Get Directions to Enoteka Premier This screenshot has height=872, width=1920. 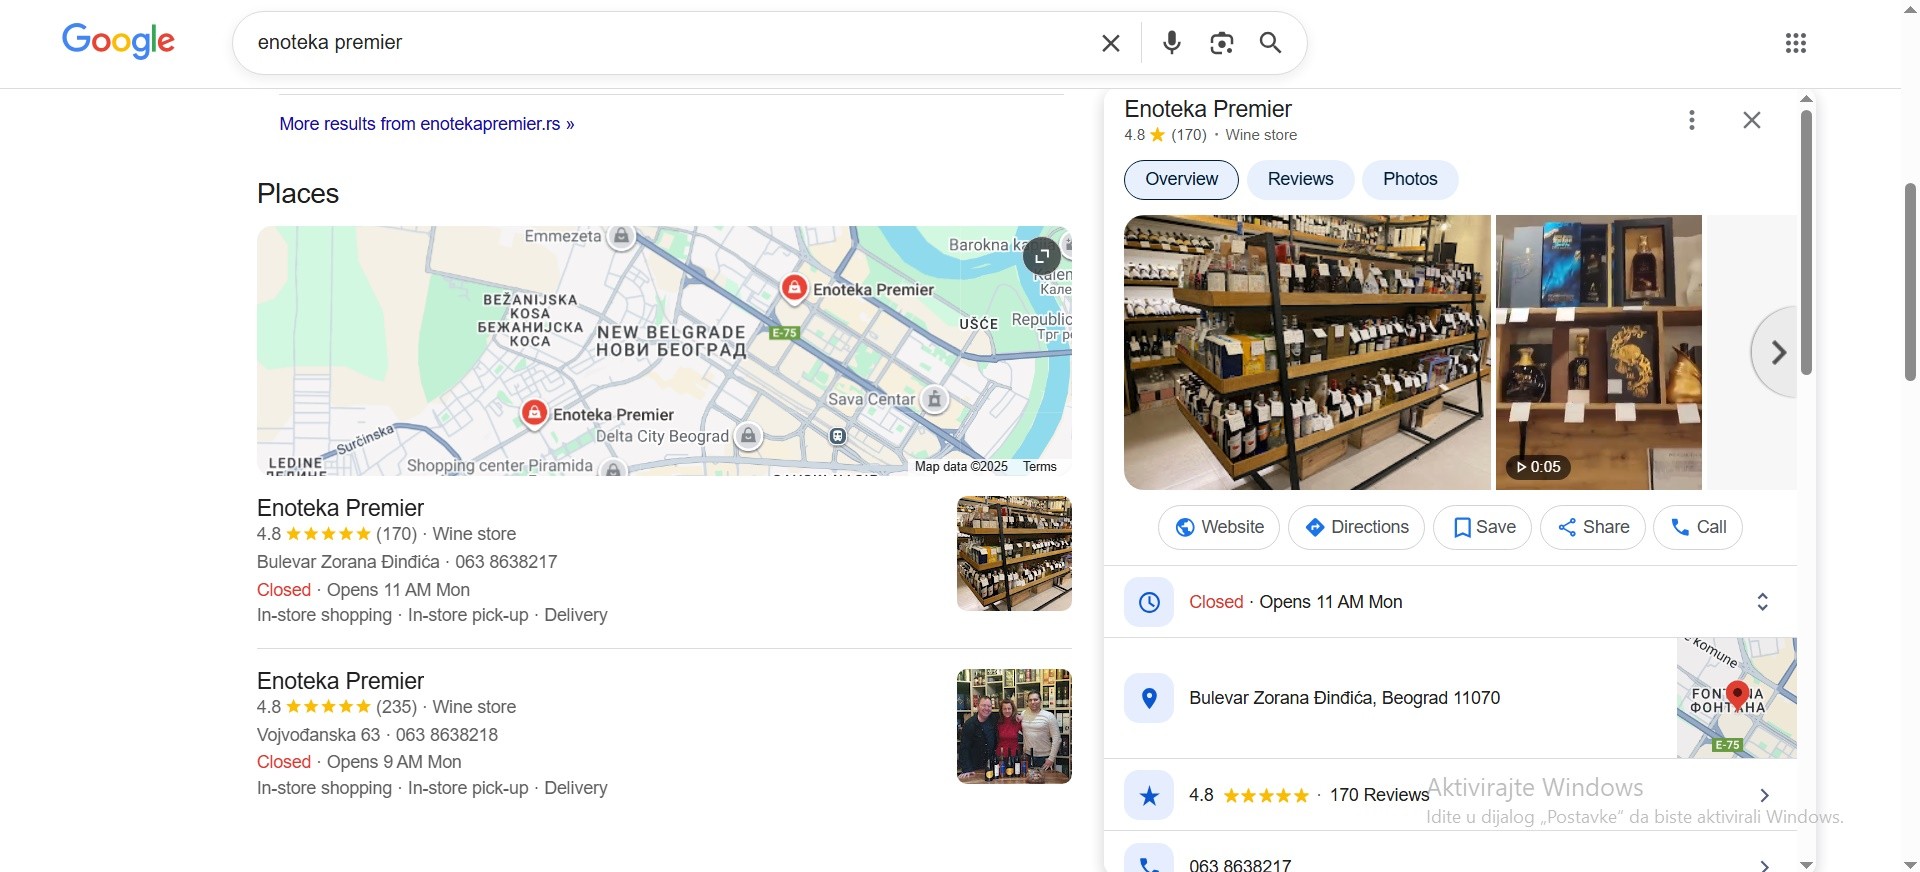1356,527
